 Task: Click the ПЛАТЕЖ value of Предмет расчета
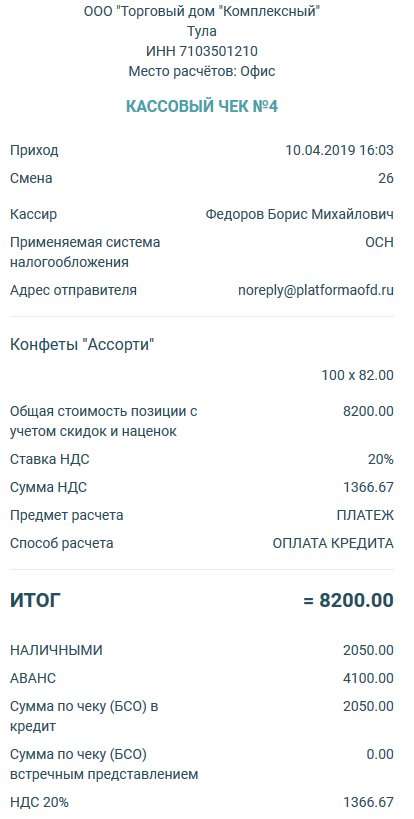click(365, 516)
